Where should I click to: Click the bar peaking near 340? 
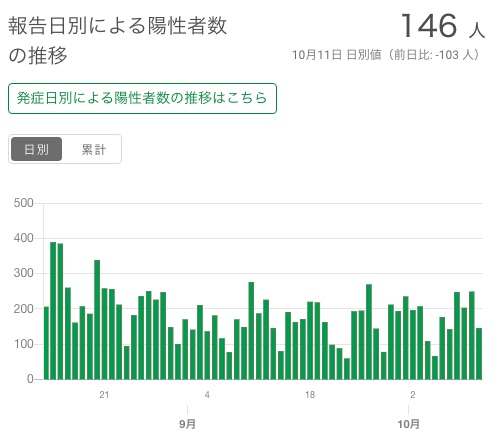click(x=97, y=320)
